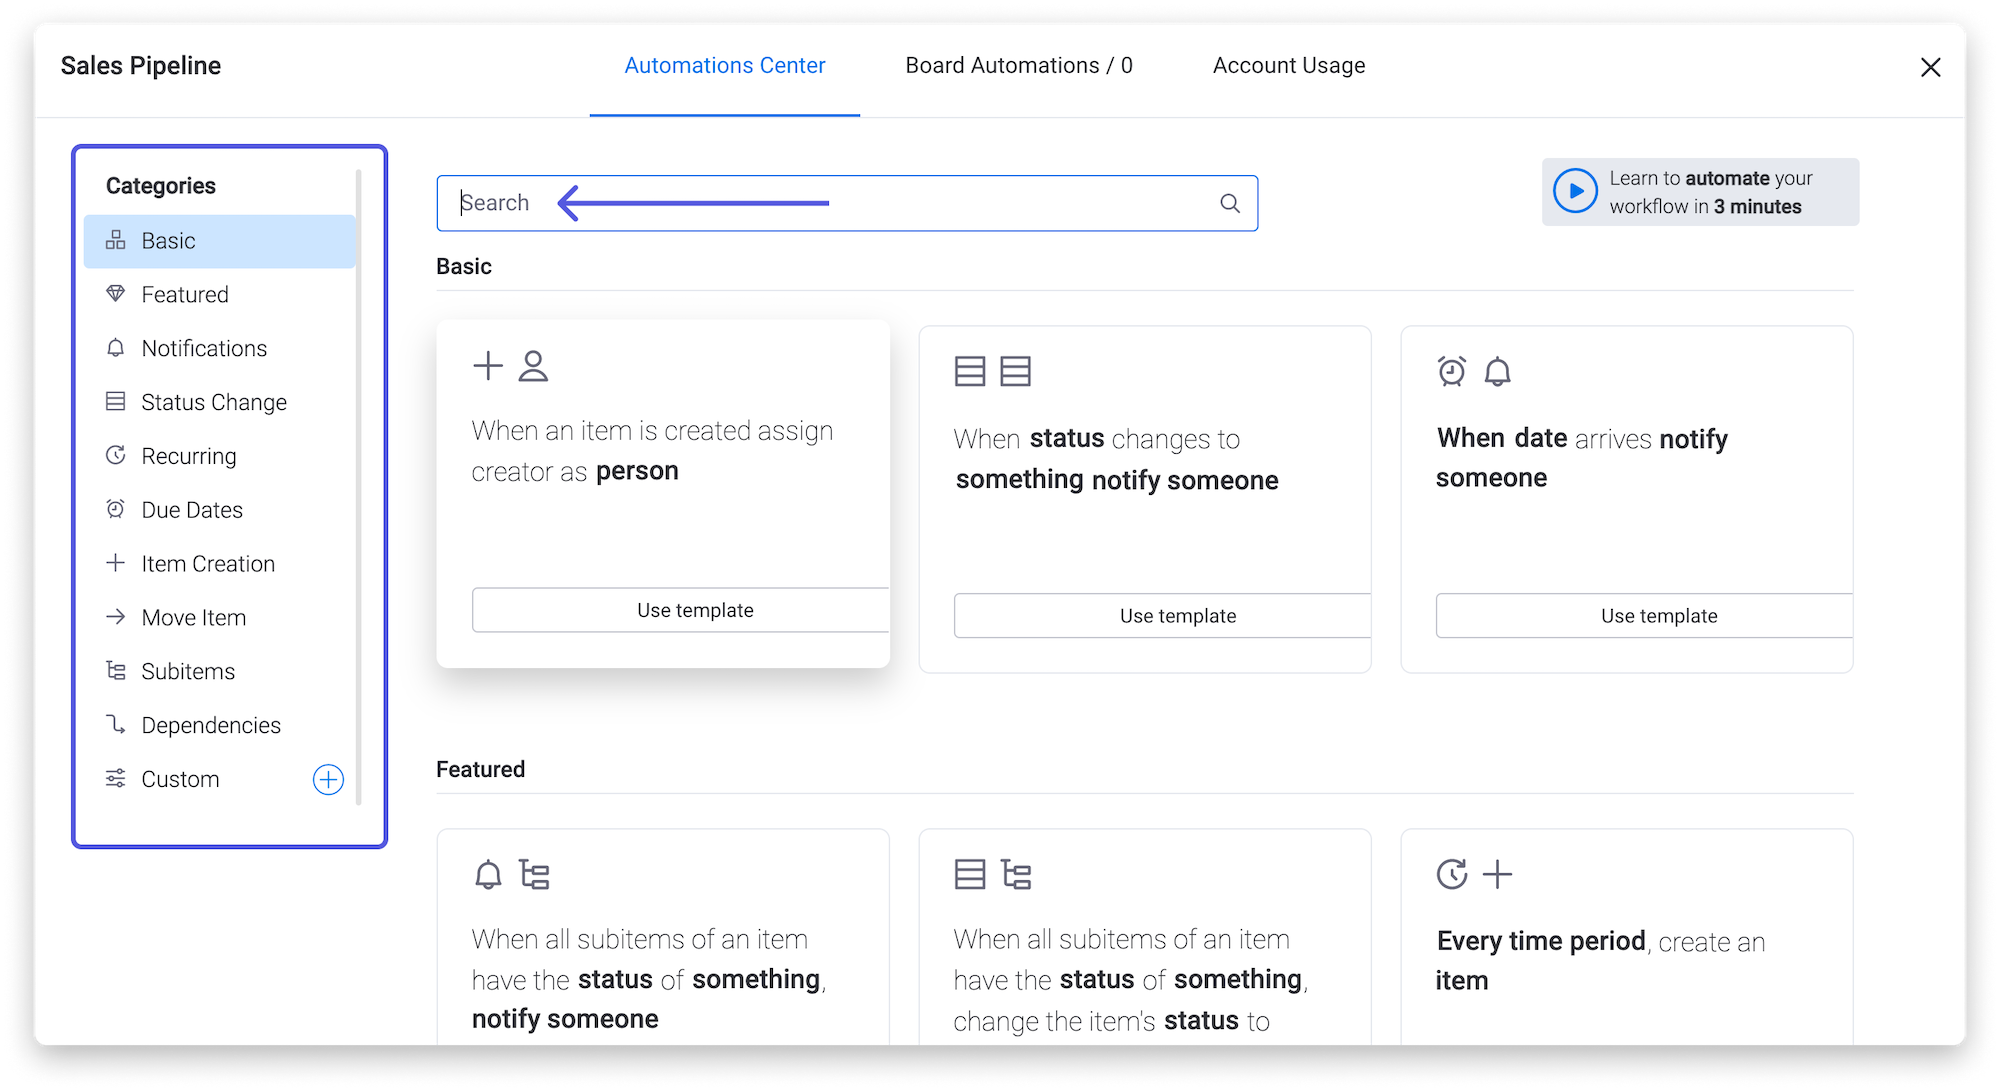Click the Status Change icon in sidebar
Viewport: 2000px width, 1091px height.
(118, 402)
